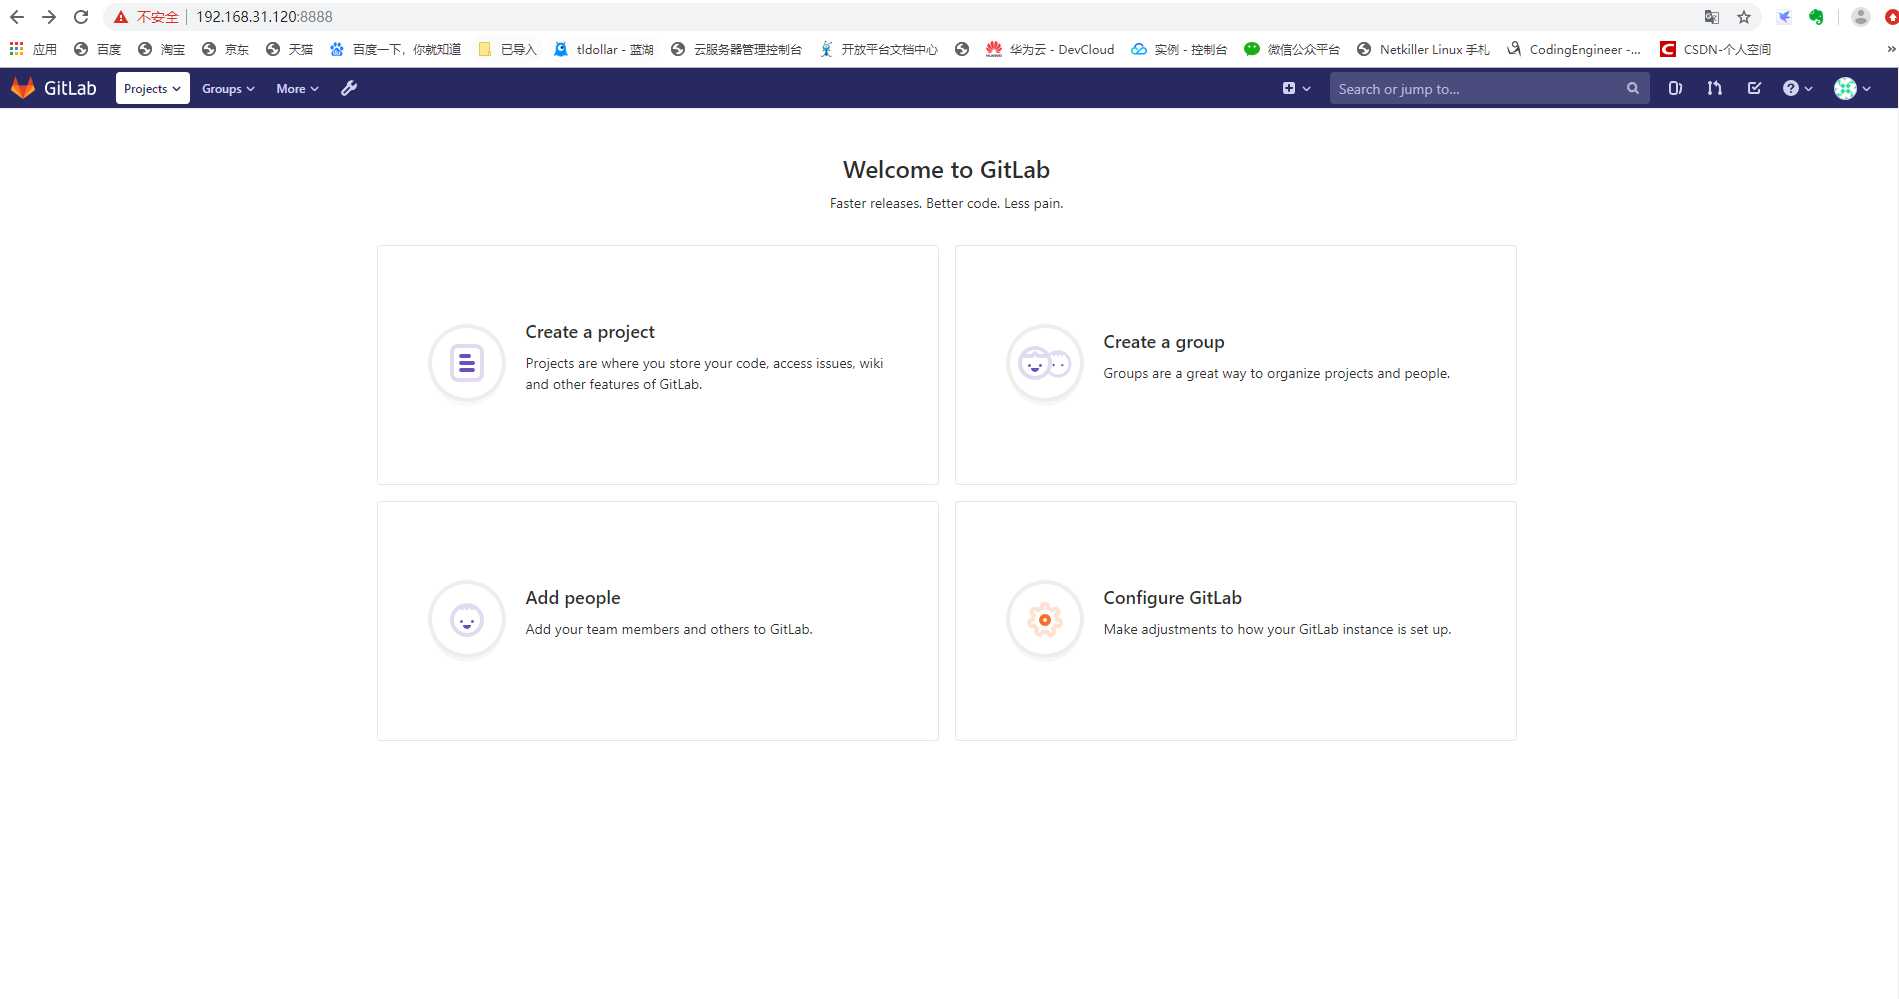Click 'Groups are a great way' description
Screen dimensions: 1899x999
[1276, 373]
